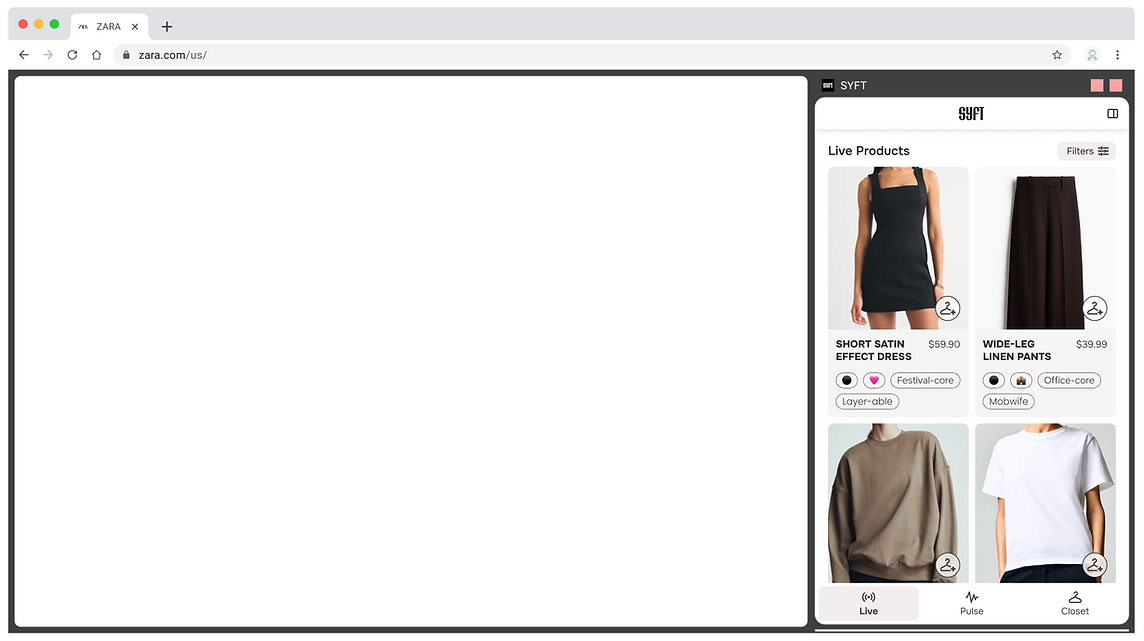This screenshot has height=641, width=1144.
Task: Click the first pink square in SYFT title bar
Action: point(1097,85)
